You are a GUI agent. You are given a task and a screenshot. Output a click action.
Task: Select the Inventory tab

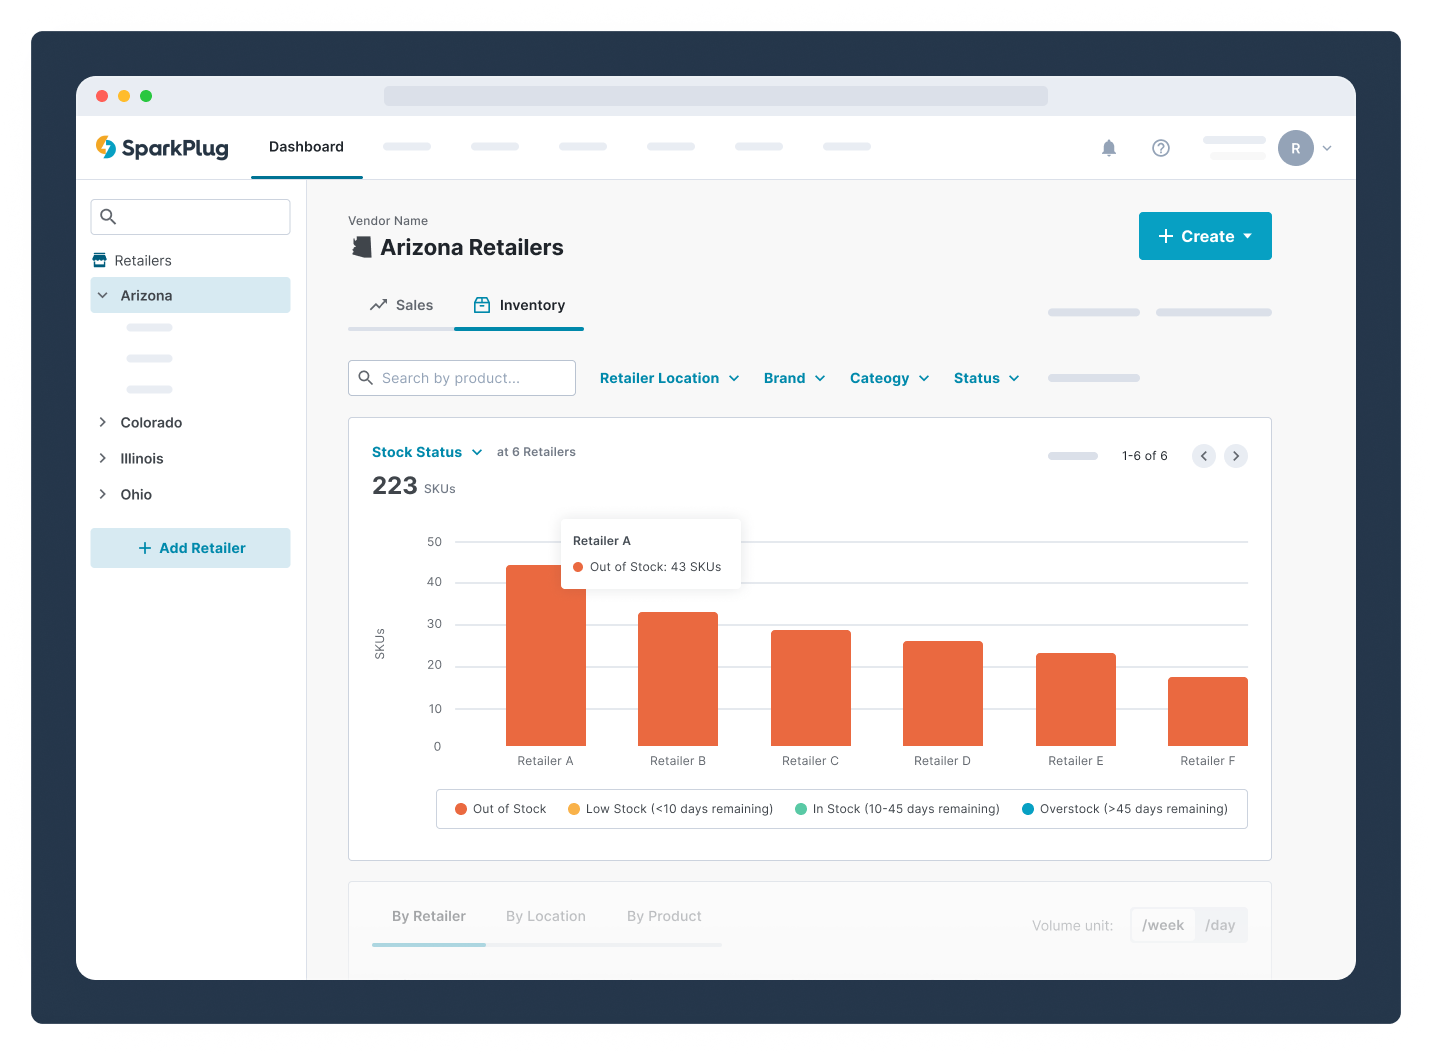(519, 305)
